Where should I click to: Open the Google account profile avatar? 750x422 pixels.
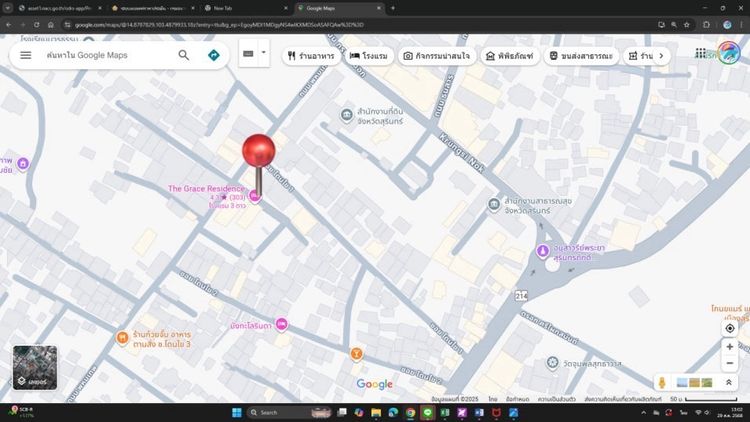coord(728,53)
